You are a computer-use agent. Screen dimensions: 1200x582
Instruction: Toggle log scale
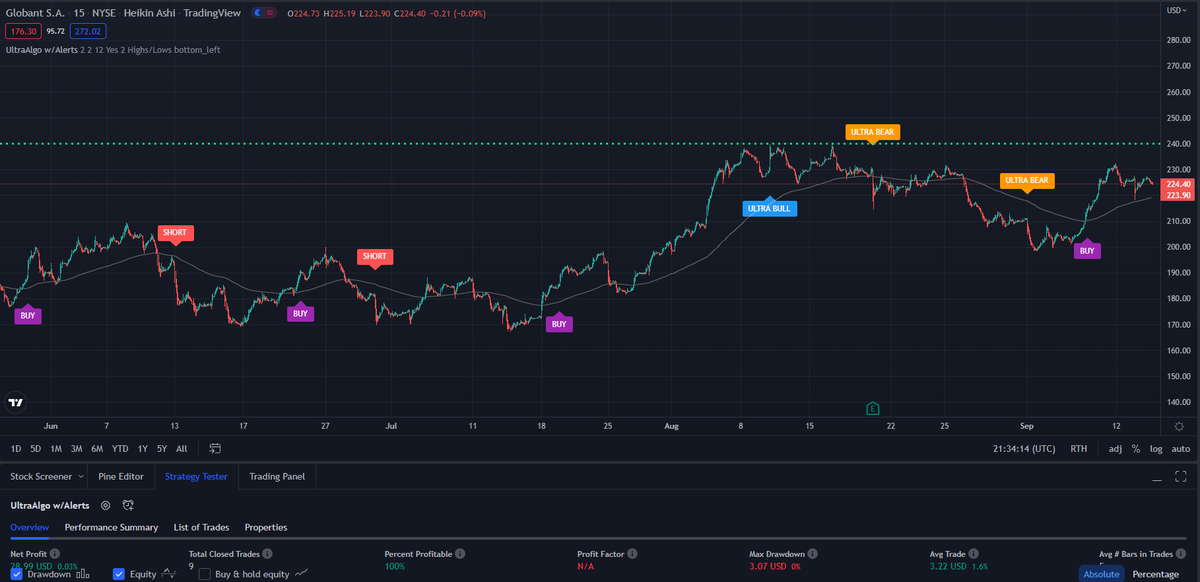point(1156,449)
